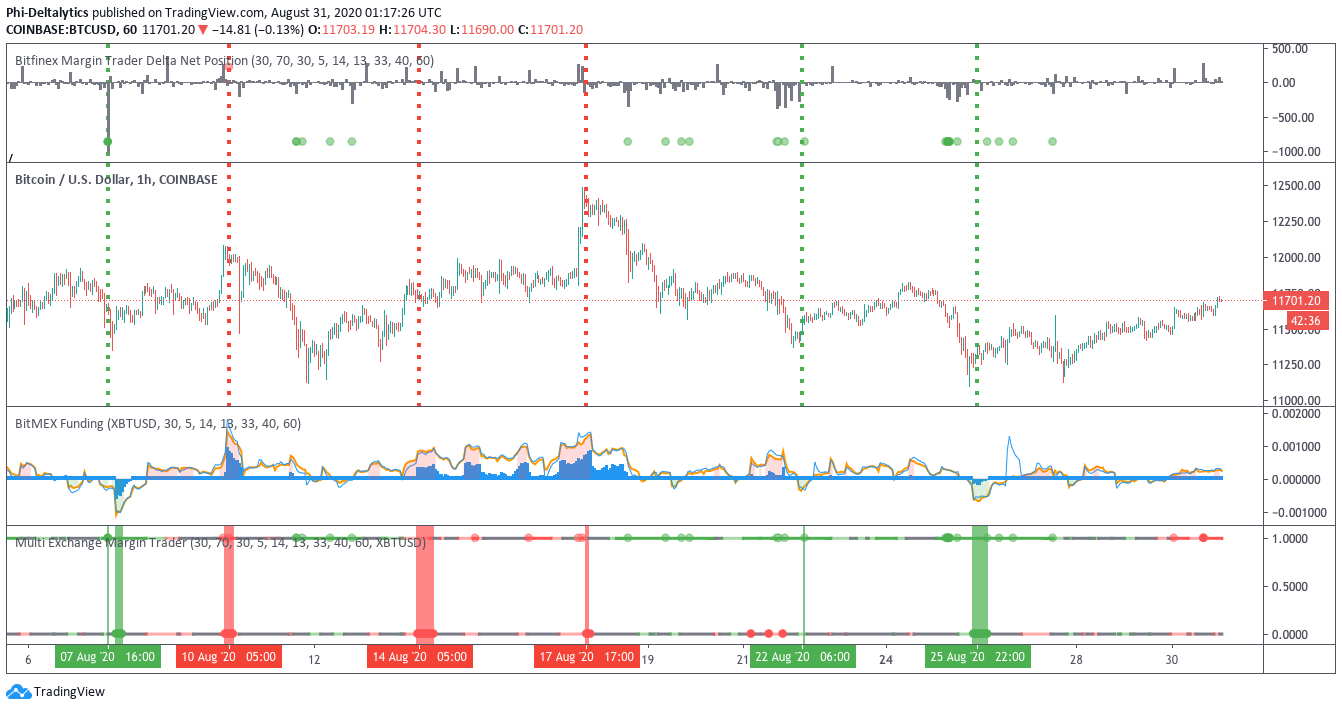Viewport: 1342px width, 710px height.
Task: Click the COINBASE:BTCUSD symbol text
Action: pos(59,30)
